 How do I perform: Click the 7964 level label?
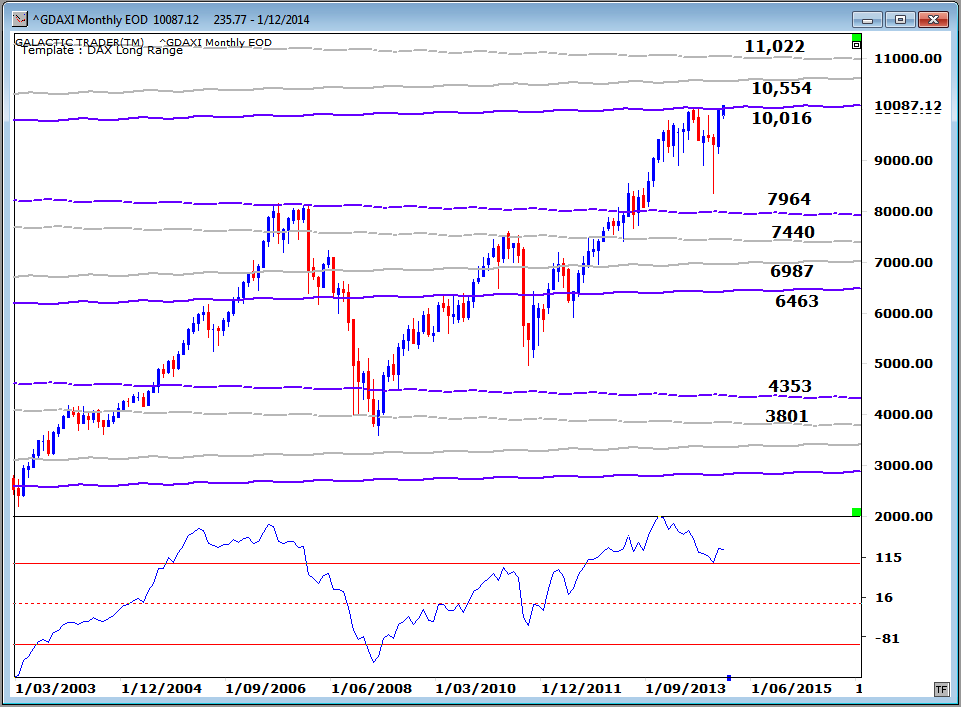(789, 199)
